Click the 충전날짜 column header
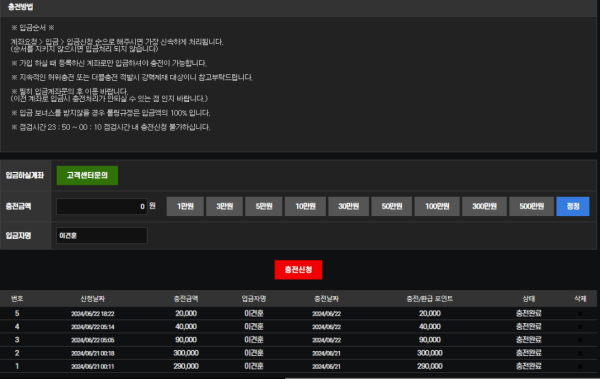The height and width of the screenshot is (379, 600). (x=326, y=299)
